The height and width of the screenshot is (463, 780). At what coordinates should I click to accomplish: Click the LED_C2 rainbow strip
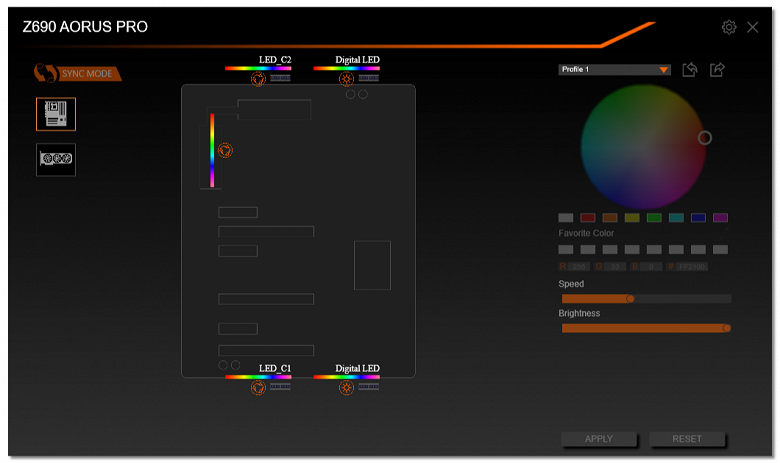point(258,68)
